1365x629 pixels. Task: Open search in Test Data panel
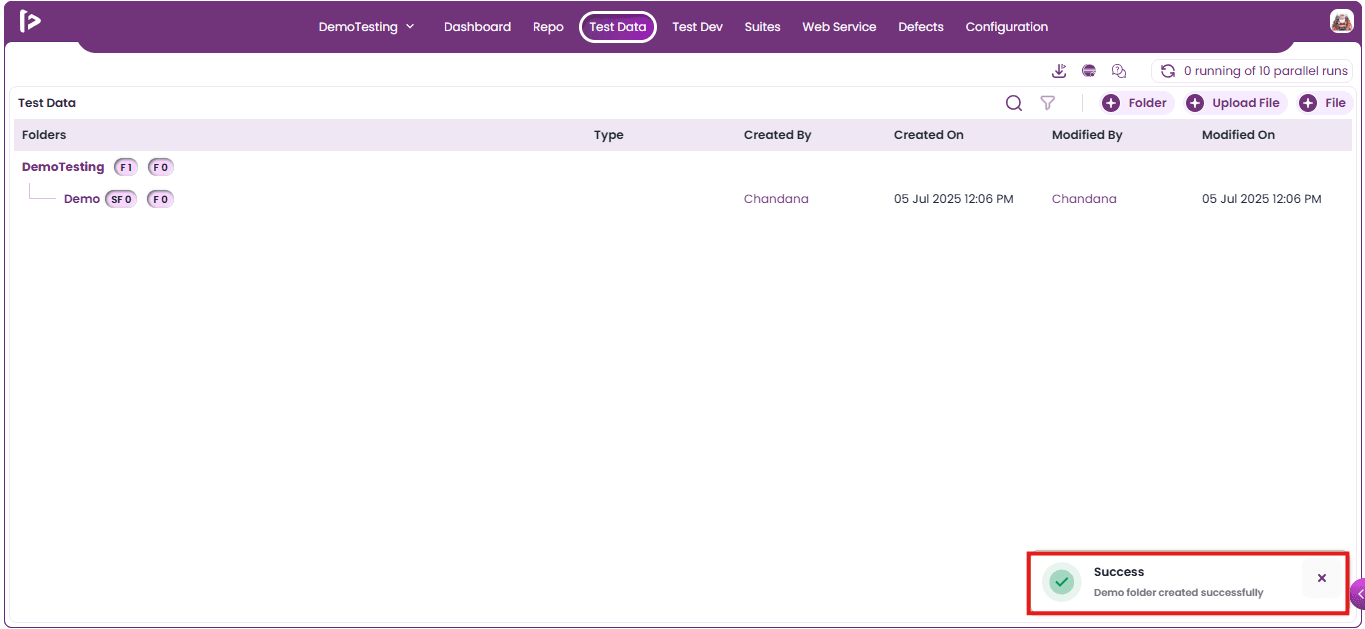pyautogui.click(x=1014, y=103)
